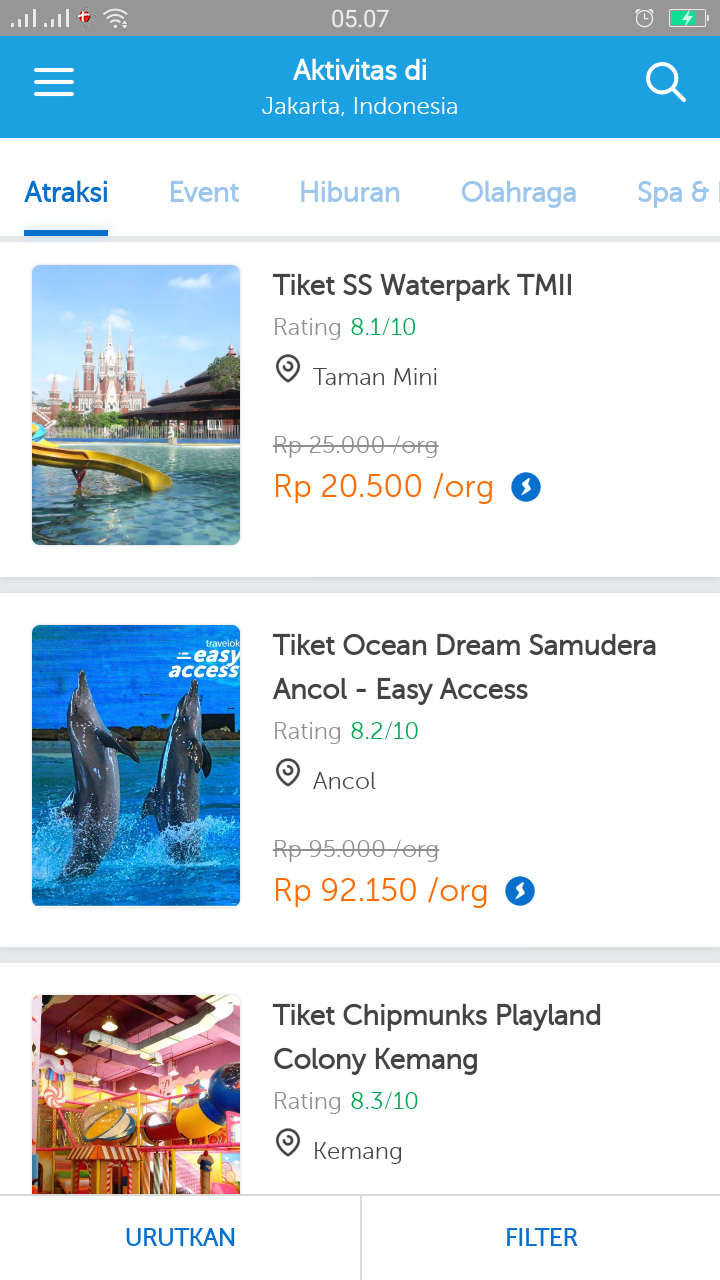Select the Atraksi tab
This screenshot has width=720, height=1280.
(66, 192)
